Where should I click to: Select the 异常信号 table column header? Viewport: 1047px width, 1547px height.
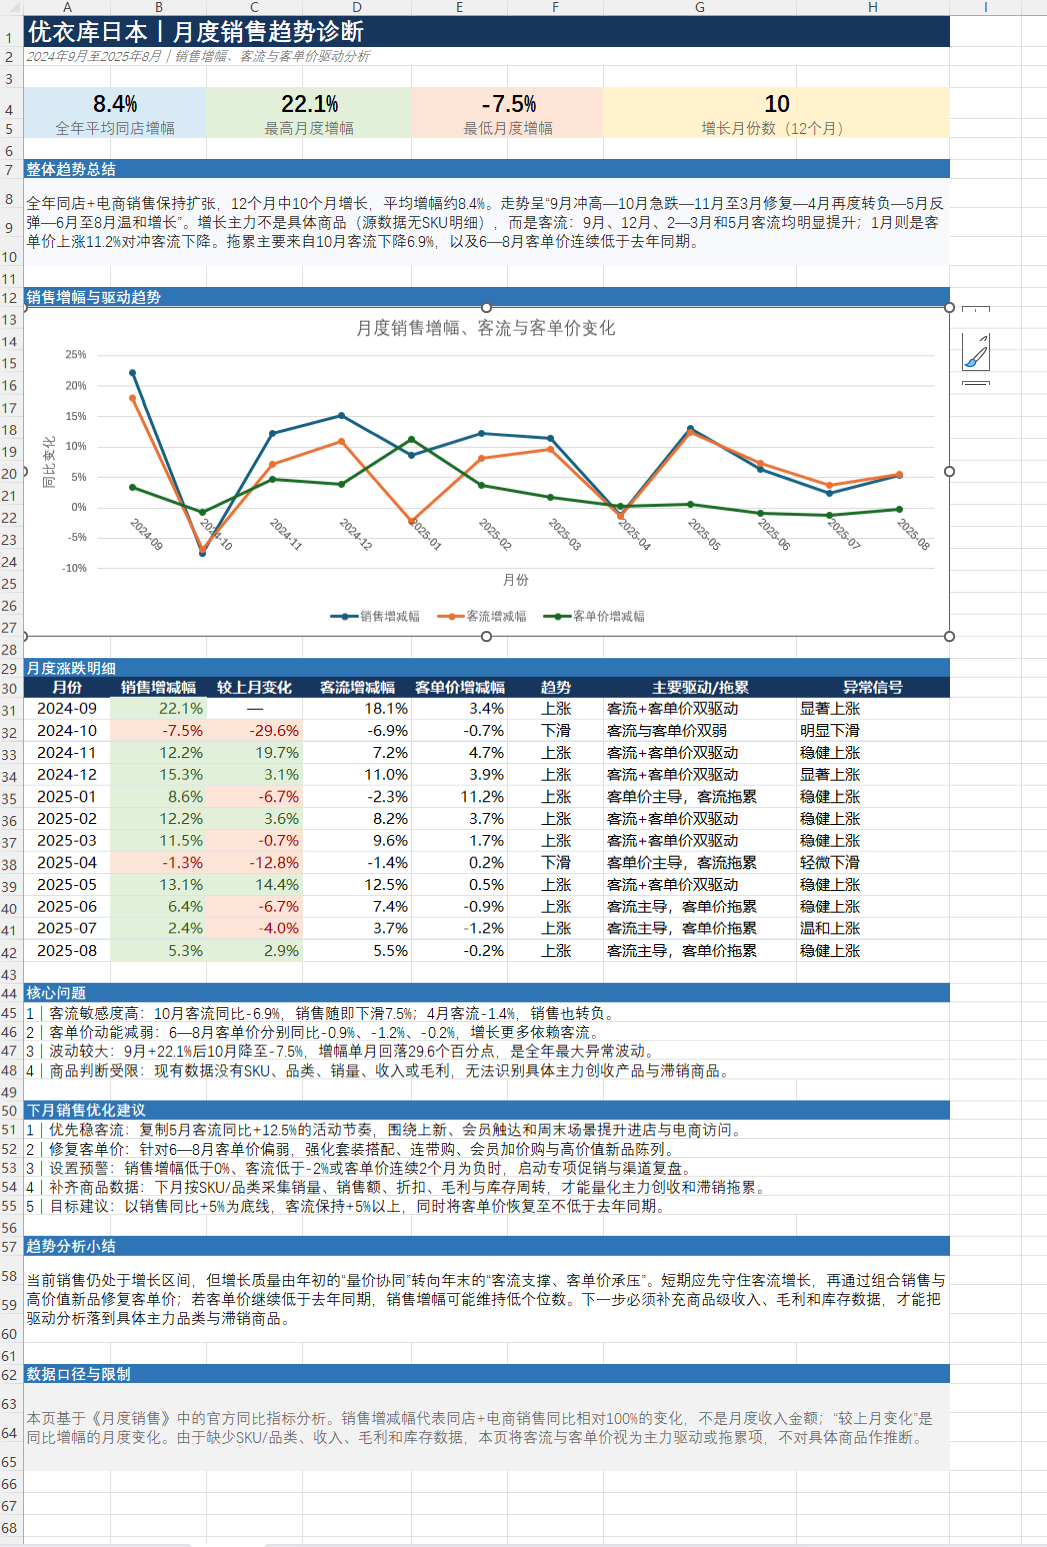(873, 688)
